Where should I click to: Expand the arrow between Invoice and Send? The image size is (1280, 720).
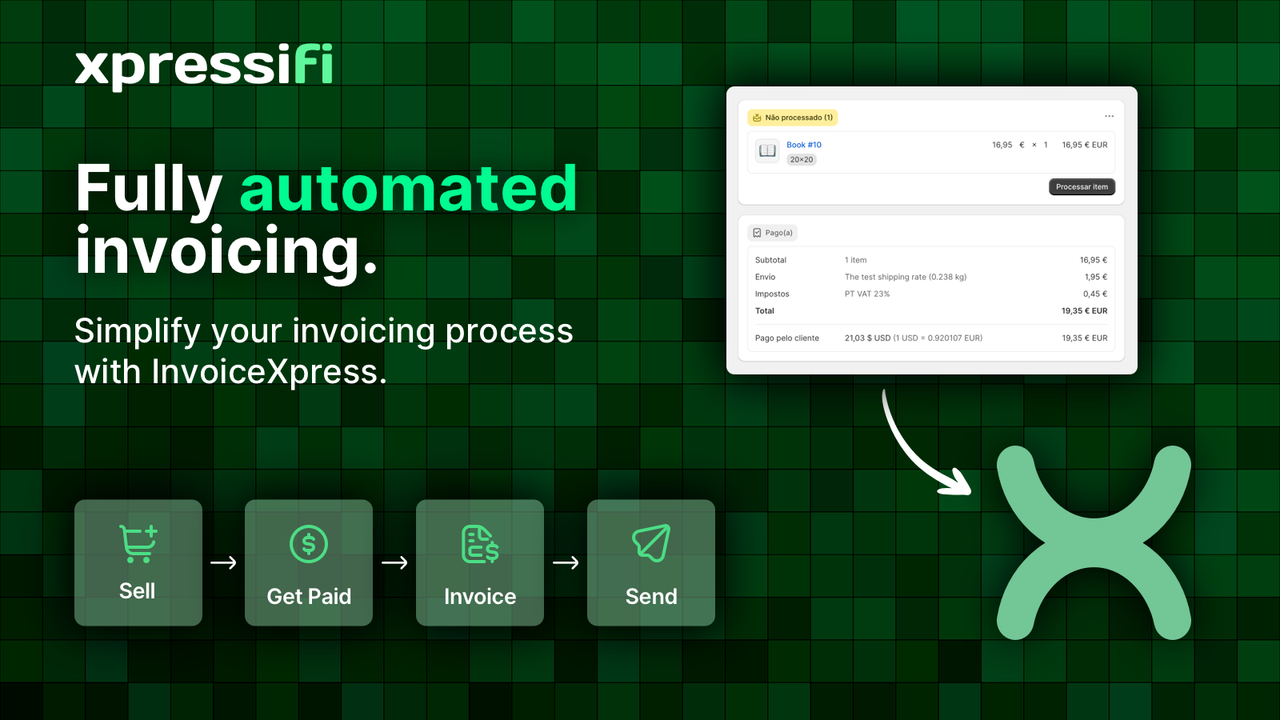565,563
